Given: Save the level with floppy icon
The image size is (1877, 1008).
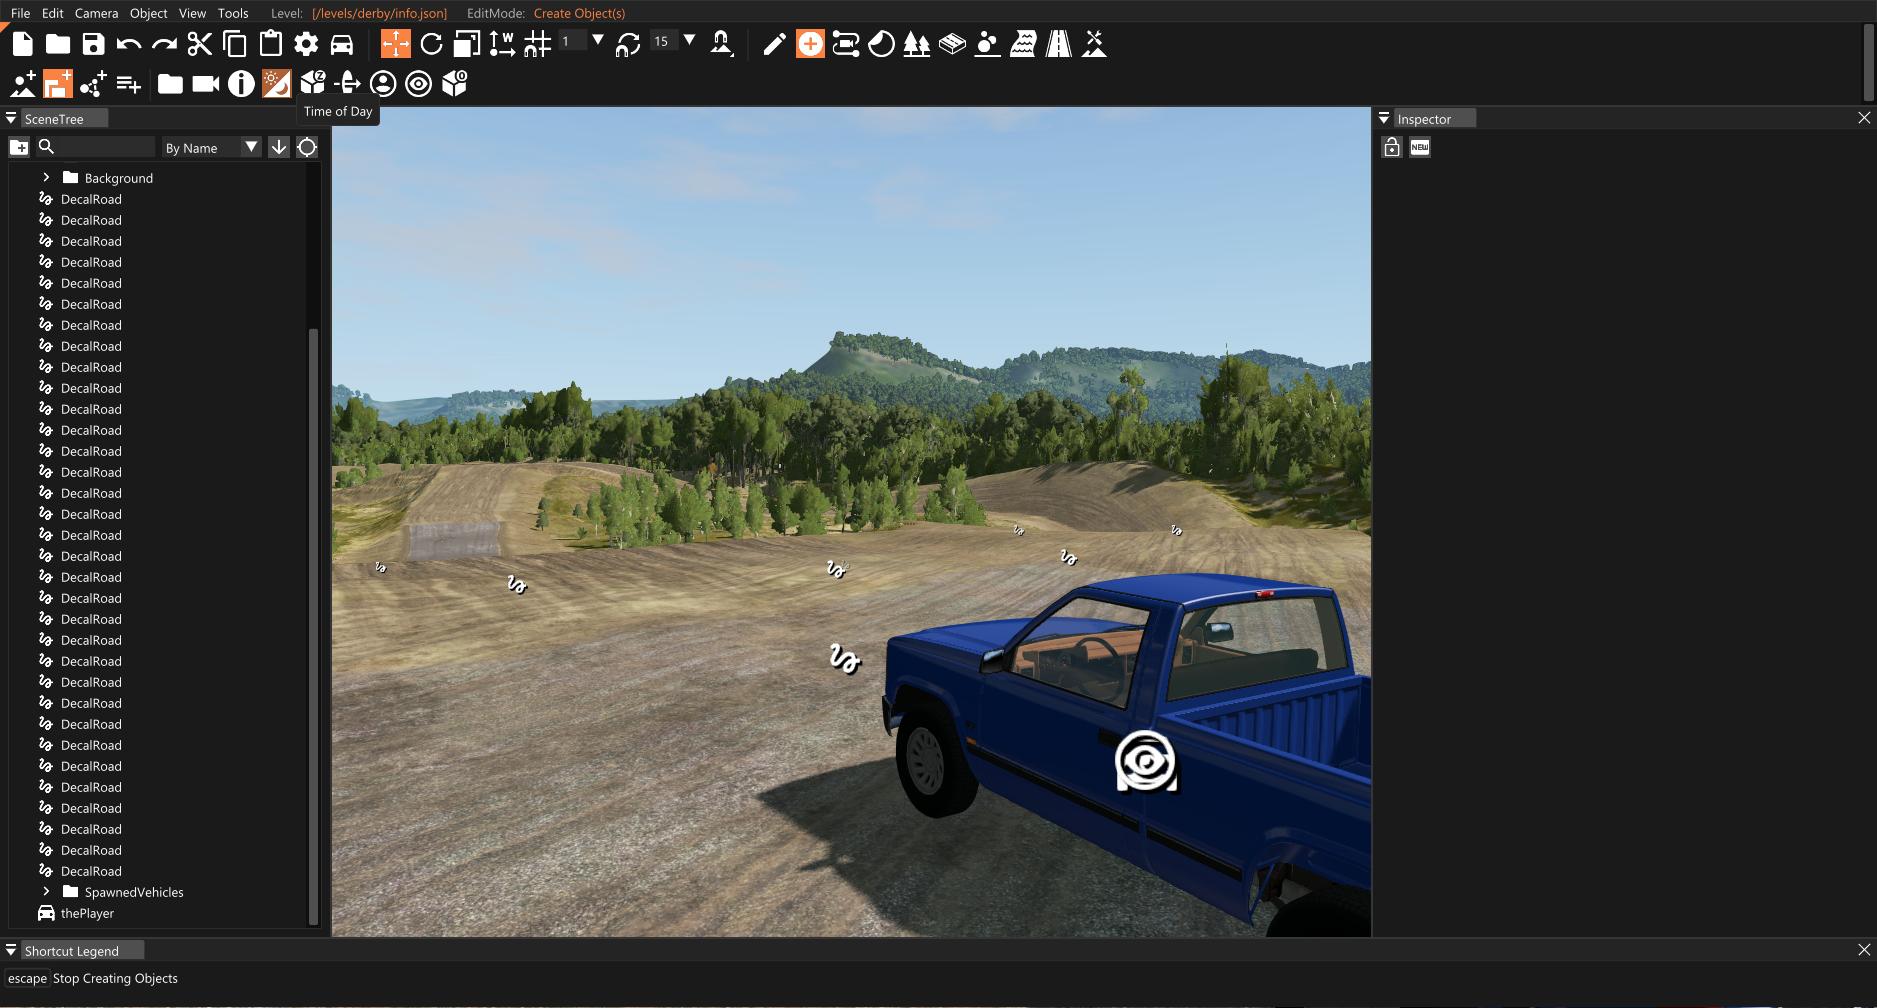Looking at the screenshot, I should pyautogui.click(x=93, y=44).
